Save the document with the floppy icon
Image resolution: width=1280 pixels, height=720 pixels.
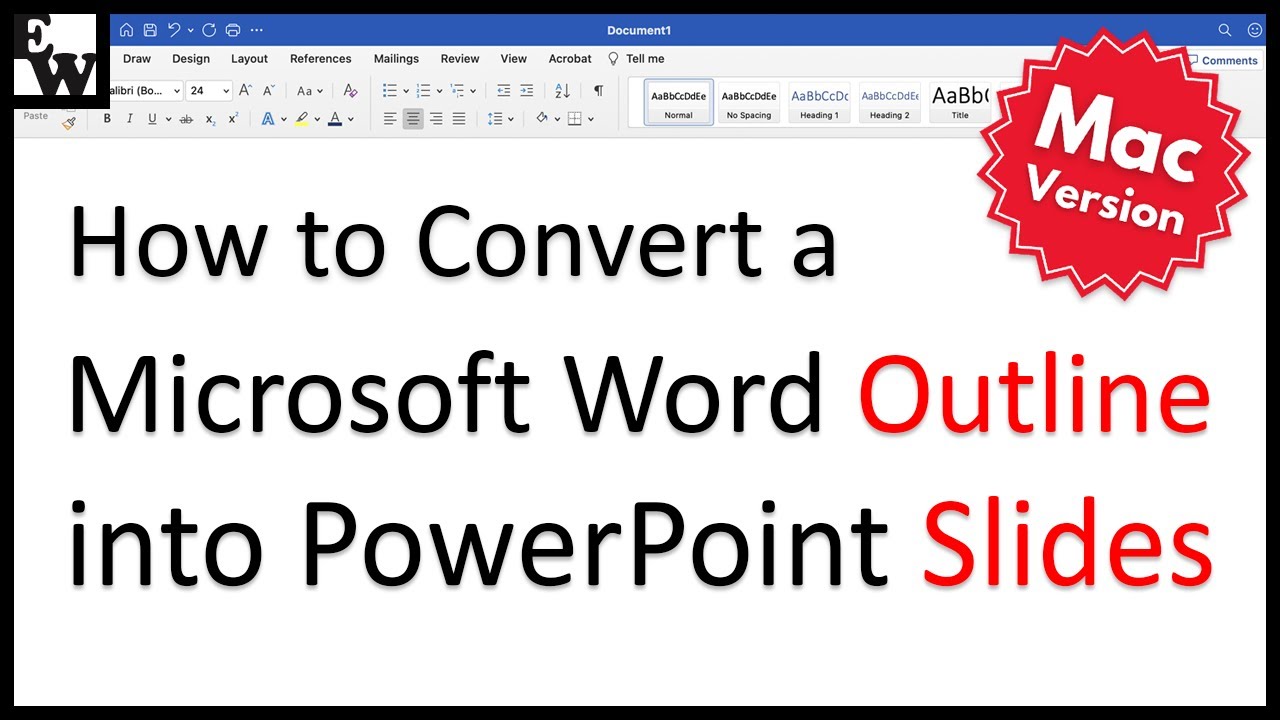(150, 30)
